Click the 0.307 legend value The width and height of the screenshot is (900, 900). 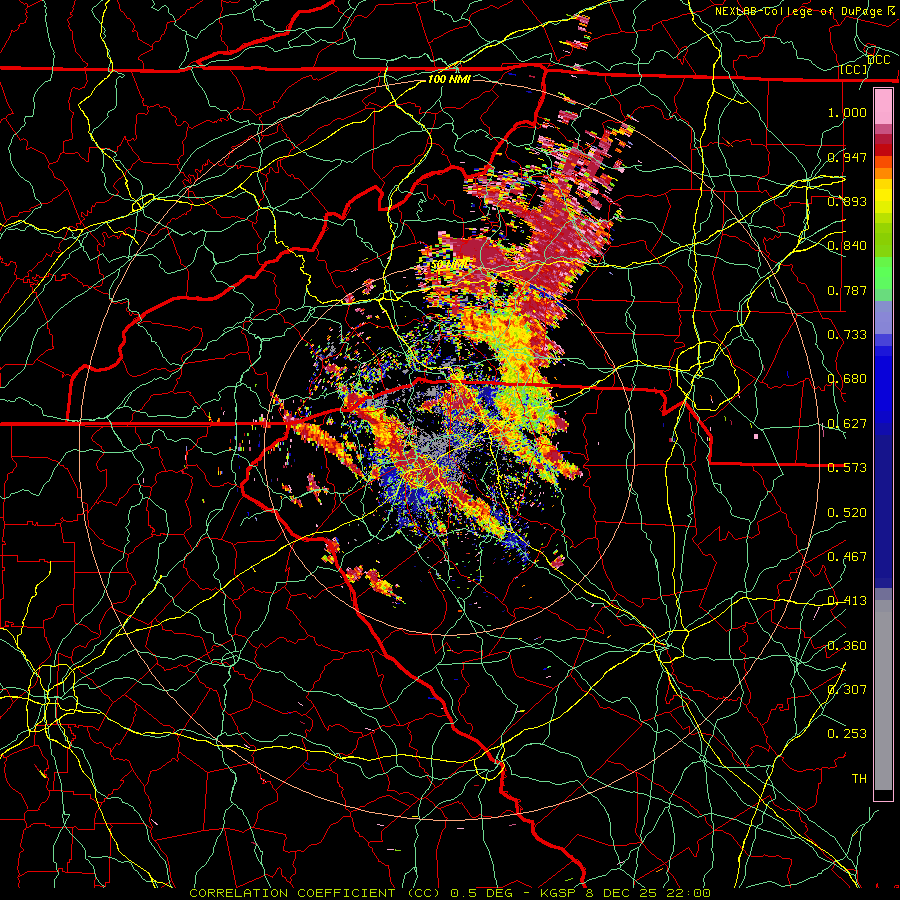tap(847, 689)
